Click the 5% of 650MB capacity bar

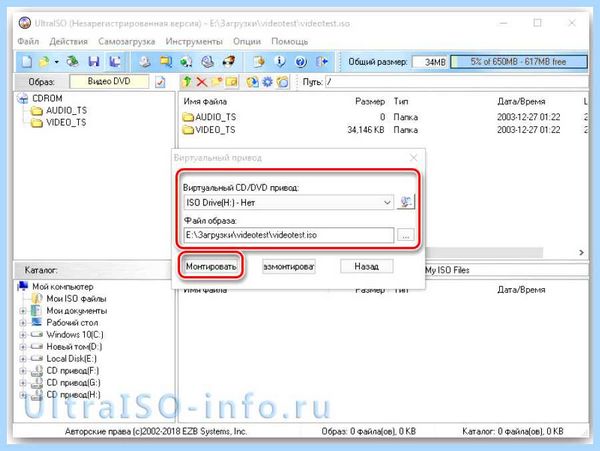click(518, 62)
